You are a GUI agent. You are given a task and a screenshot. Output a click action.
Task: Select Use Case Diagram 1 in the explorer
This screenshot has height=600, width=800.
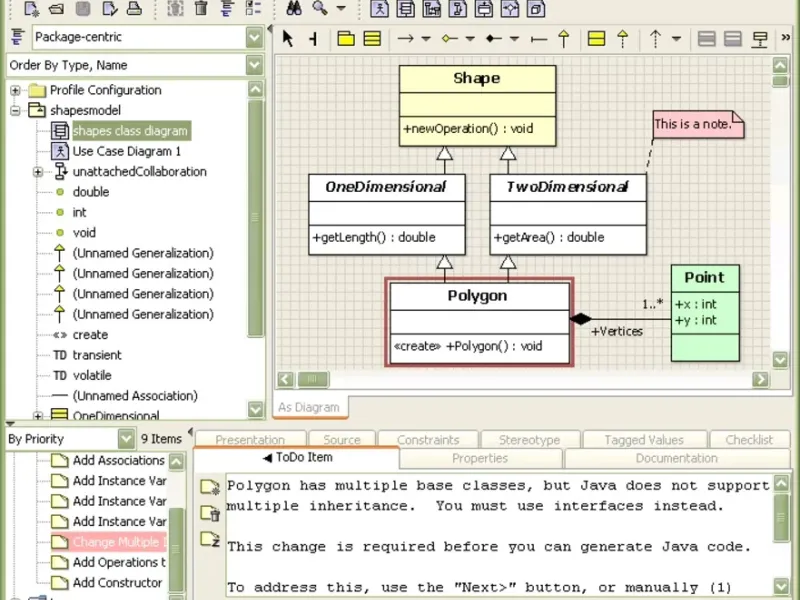point(127,152)
